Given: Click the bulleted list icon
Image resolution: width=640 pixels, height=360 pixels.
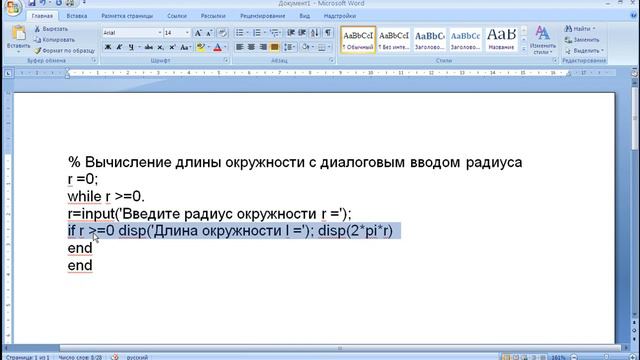Looking at the screenshot, I should (x=240, y=33).
